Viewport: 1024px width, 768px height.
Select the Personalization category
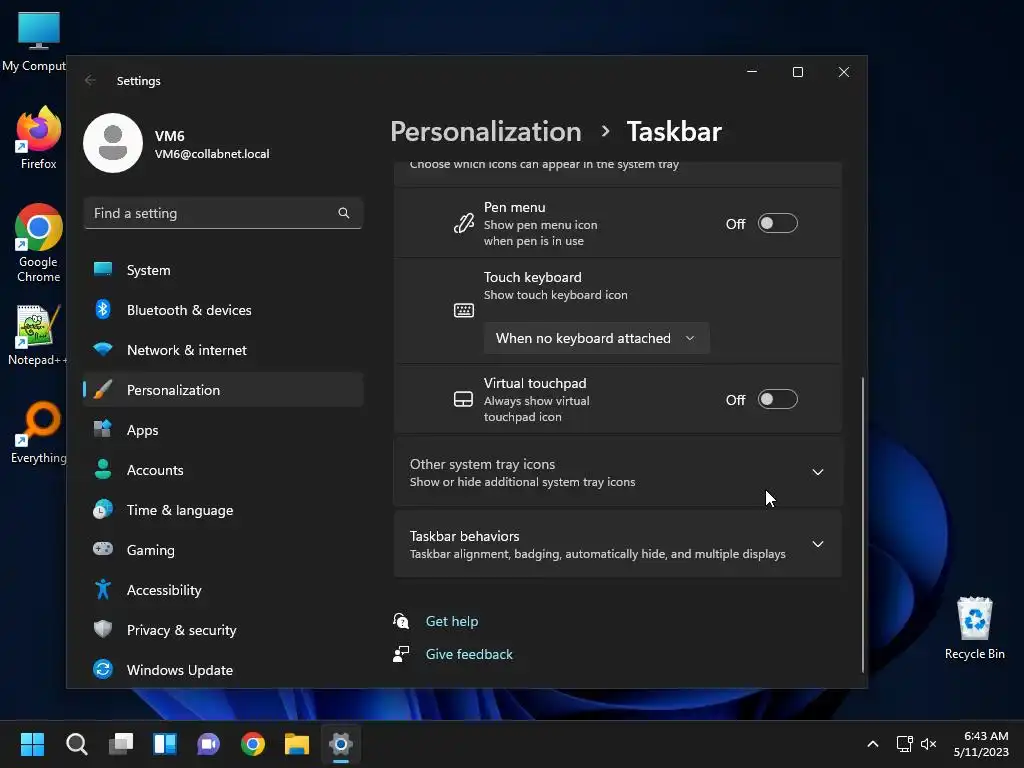pyautogui.click(x=223, y=390)
